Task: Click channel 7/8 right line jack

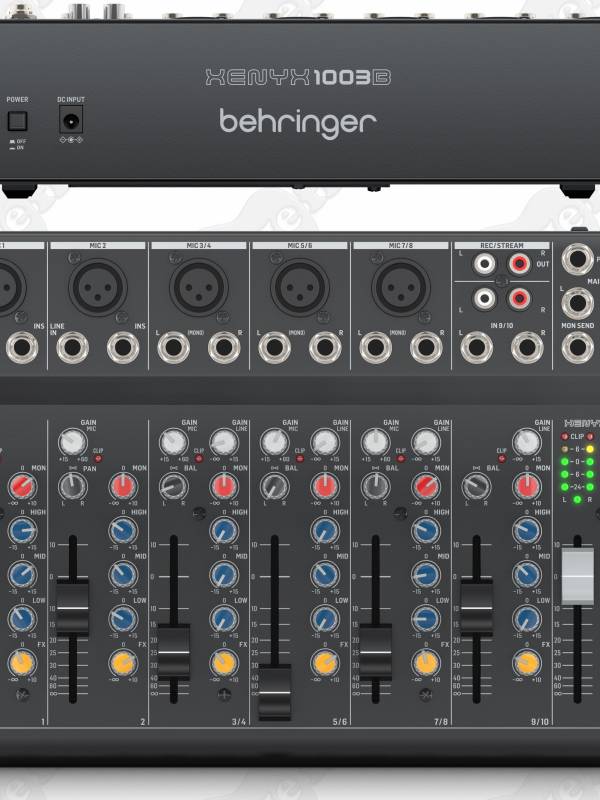Action: point(426,347)
